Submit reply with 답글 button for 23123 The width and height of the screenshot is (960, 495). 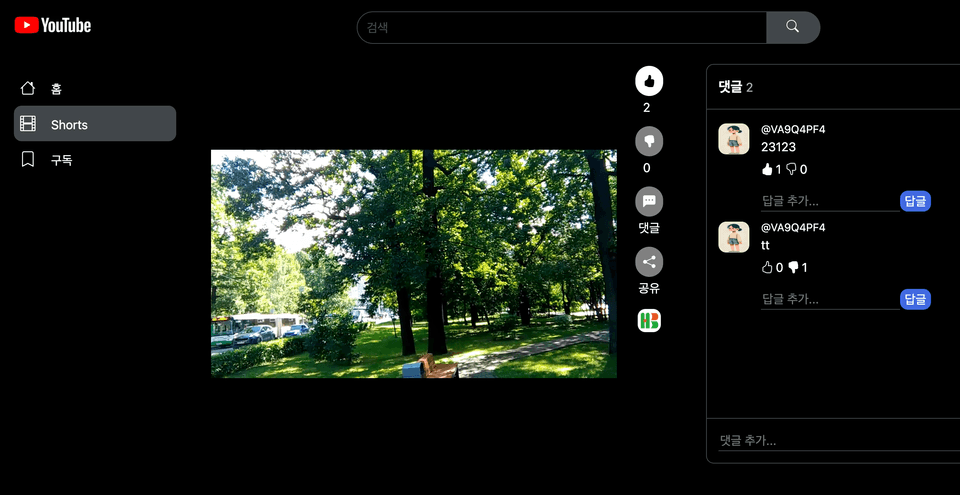[x=915, y=202]
